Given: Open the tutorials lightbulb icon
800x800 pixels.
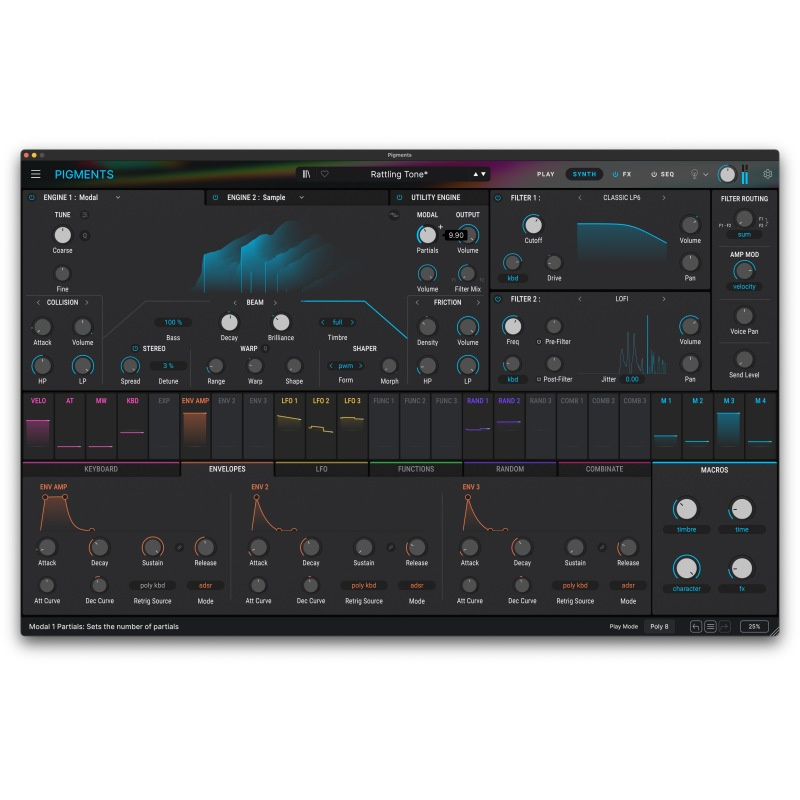Looking at the screenshot, I should click(695, 174).
